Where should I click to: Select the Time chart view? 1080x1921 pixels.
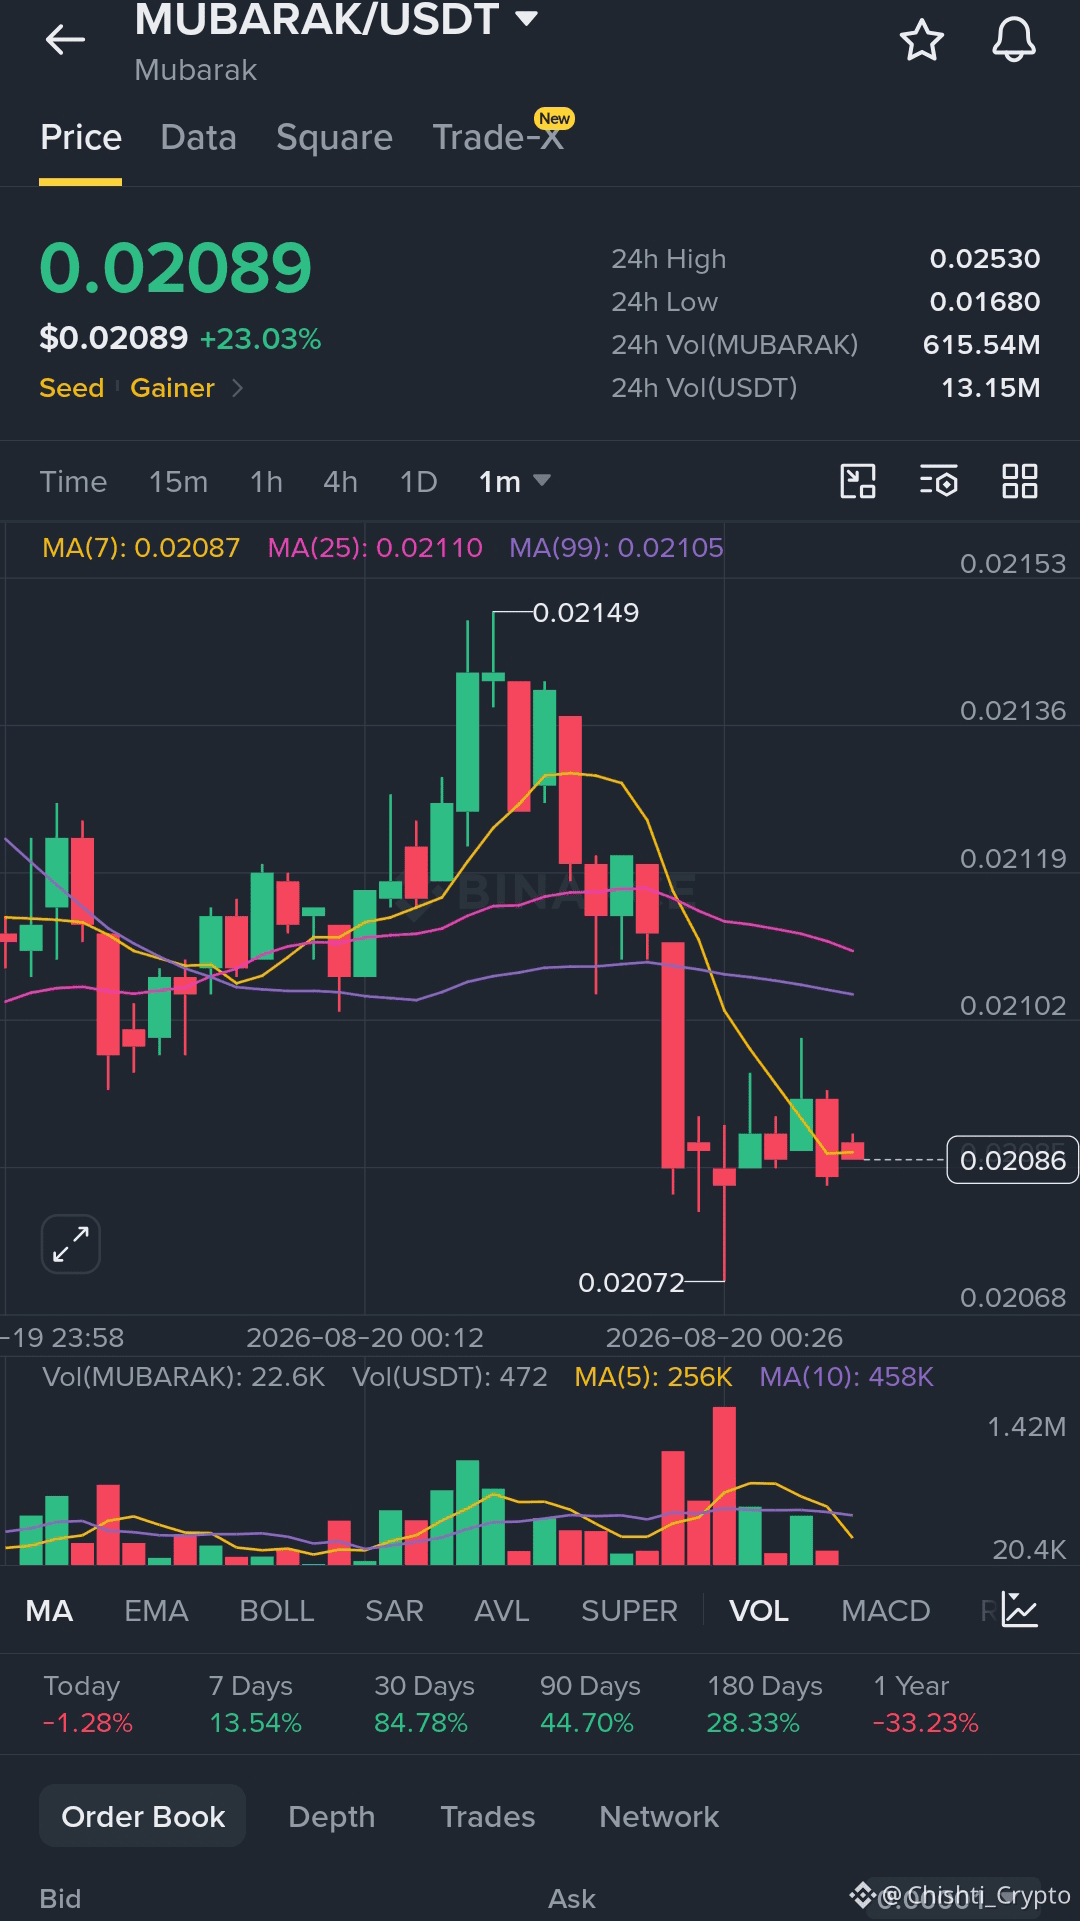pos(73,482)
